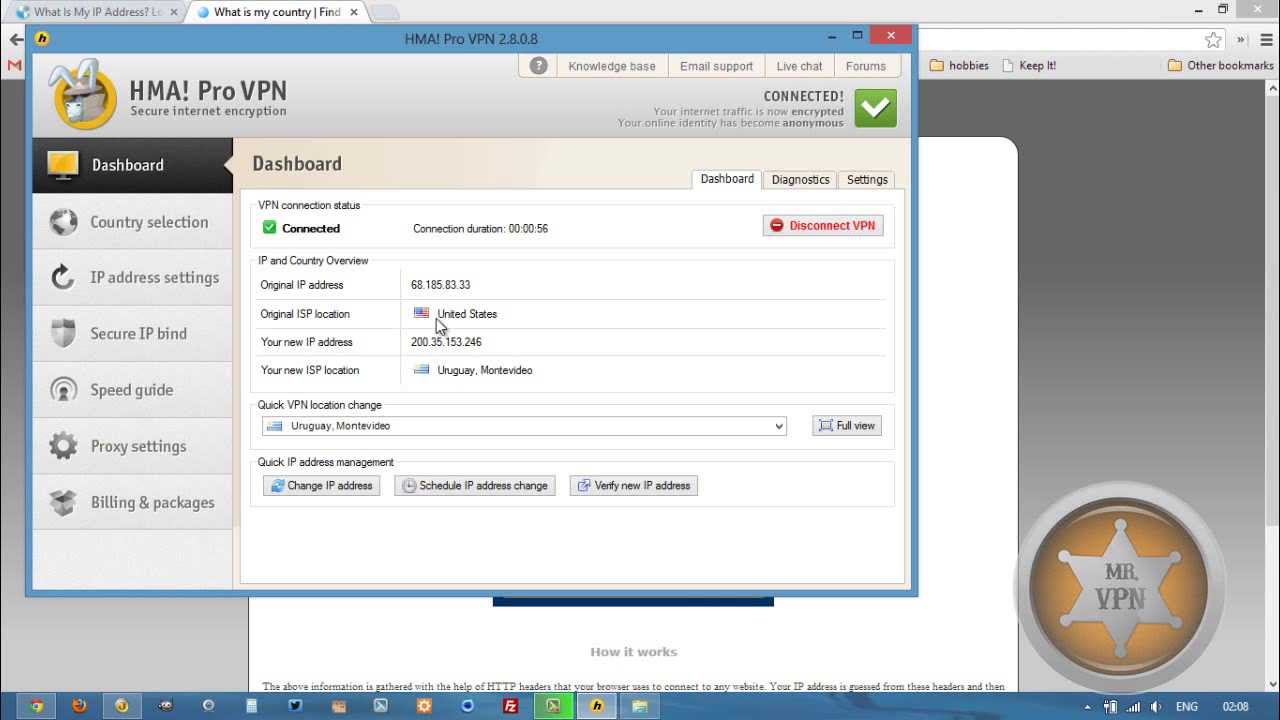This screenshot has width=1280, height=720.
Task: Click ENG language indicator
Action: 1186,706
